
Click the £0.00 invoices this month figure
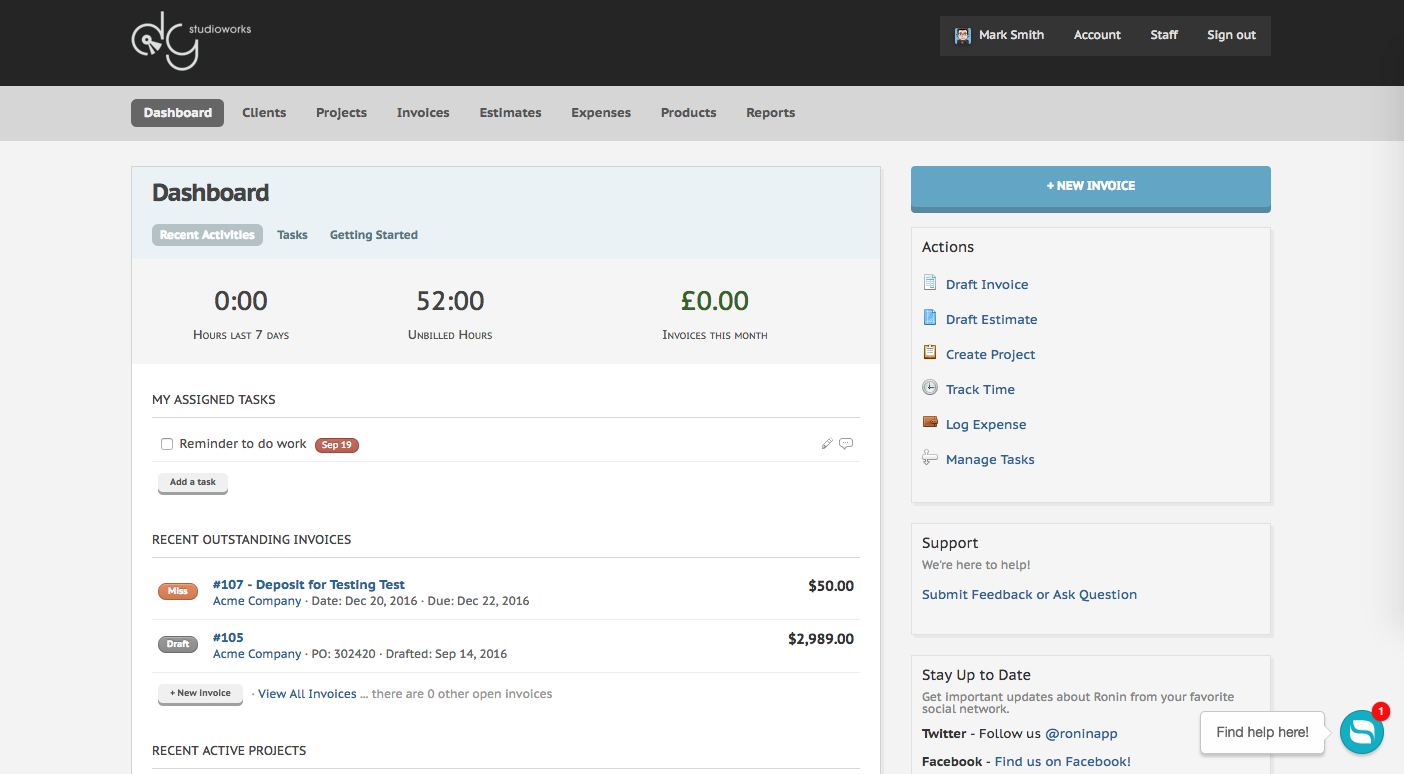point(715,300)
